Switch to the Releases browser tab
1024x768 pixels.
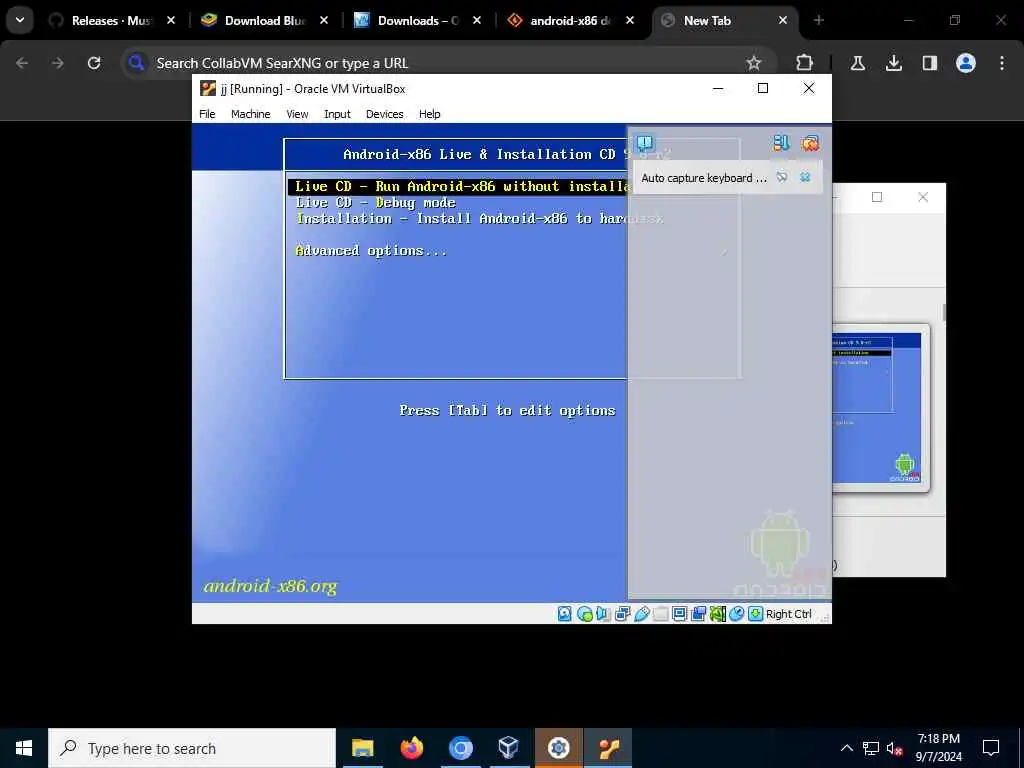(x=111, y=20)
